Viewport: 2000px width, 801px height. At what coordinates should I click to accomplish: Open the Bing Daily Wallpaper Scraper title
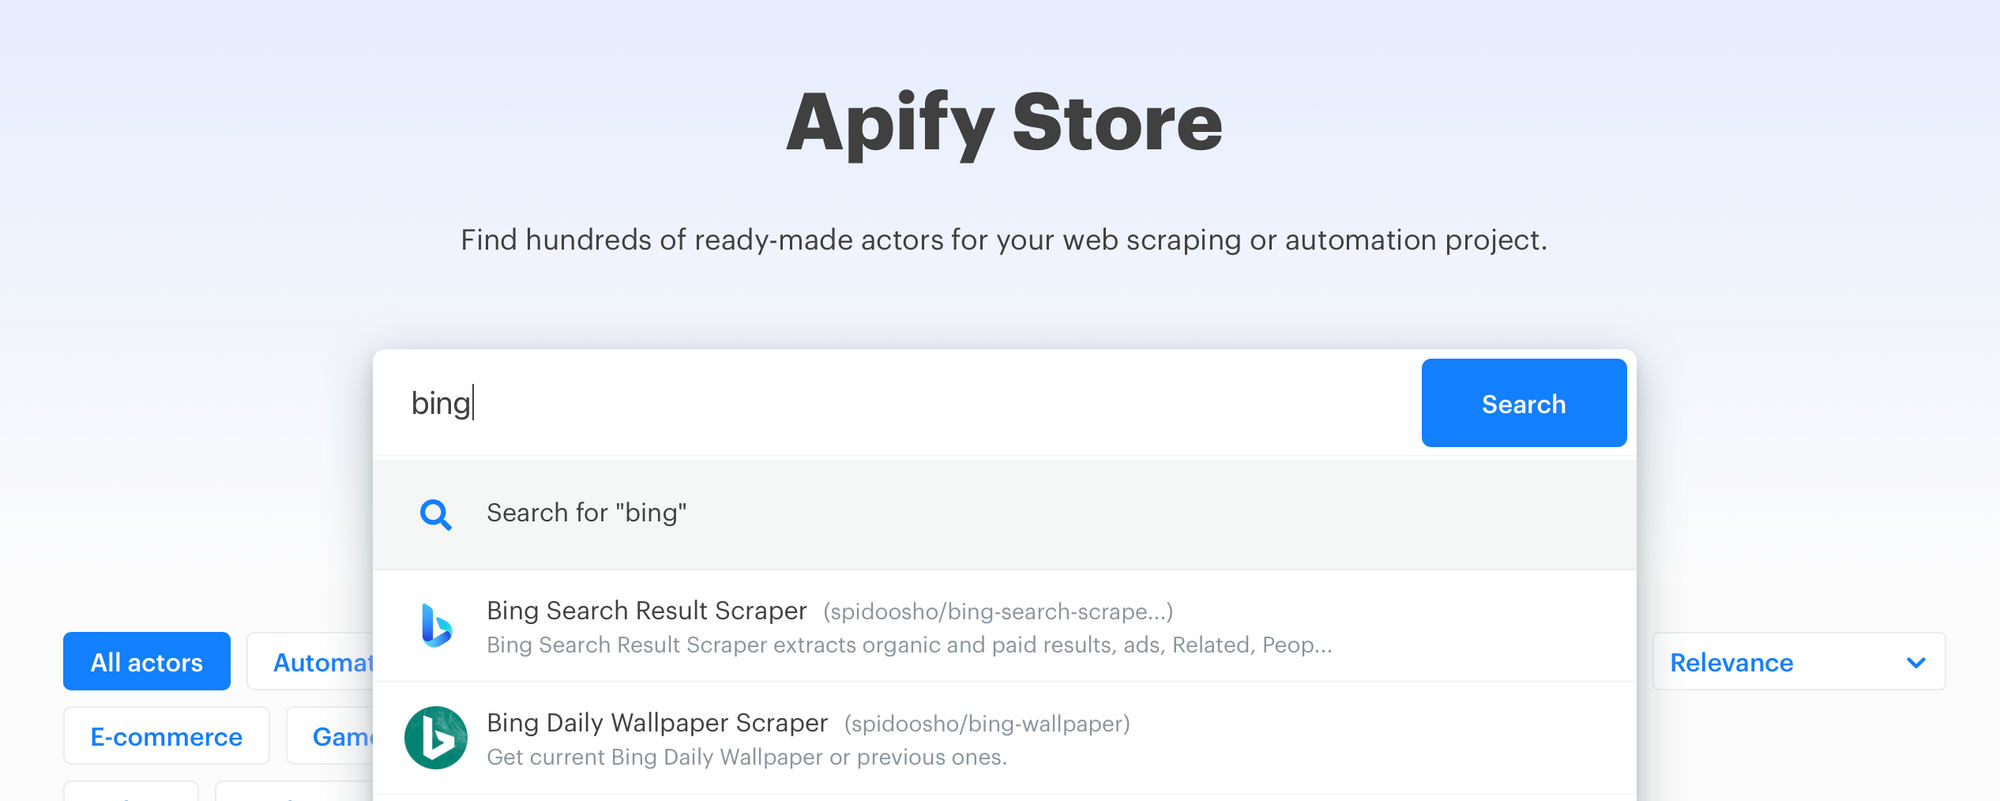tap(657, 722)
